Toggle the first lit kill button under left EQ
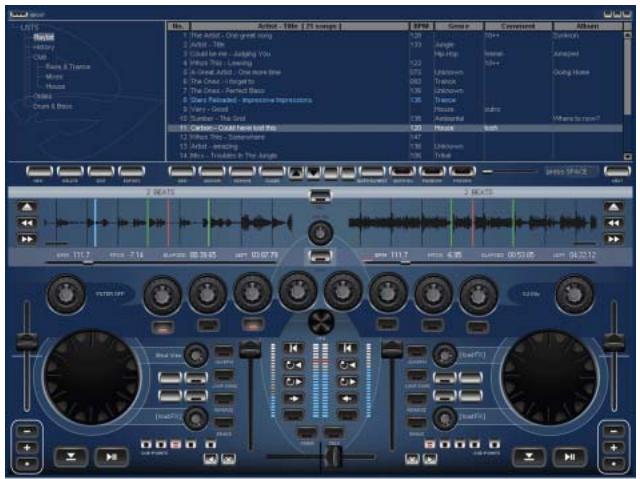Screen dimensions: 640x479 (x=163, y=326)
